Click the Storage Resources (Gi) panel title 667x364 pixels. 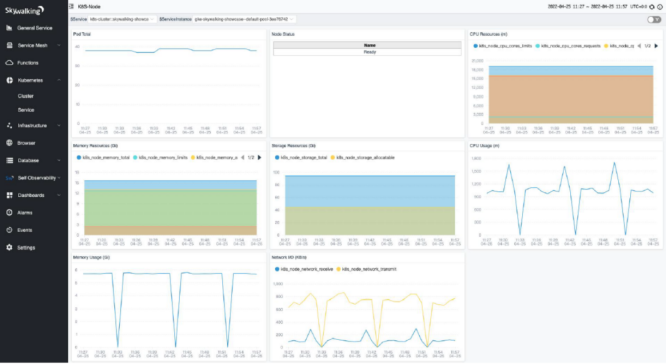click(x=294, y=146)
